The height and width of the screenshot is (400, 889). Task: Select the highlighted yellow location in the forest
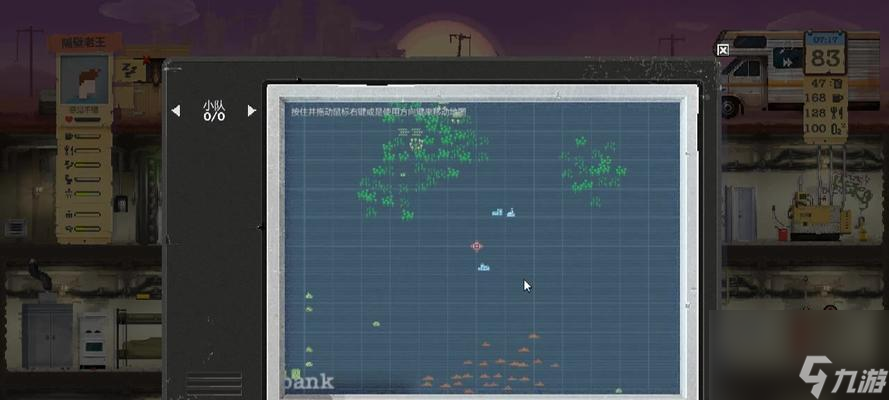tap(417, 144)
